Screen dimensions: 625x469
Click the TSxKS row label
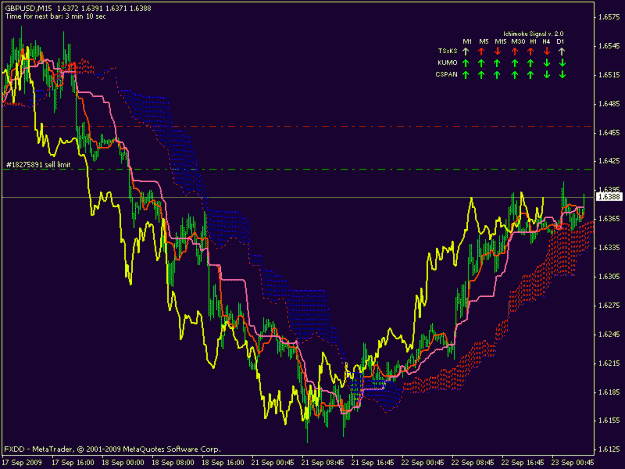448,51
